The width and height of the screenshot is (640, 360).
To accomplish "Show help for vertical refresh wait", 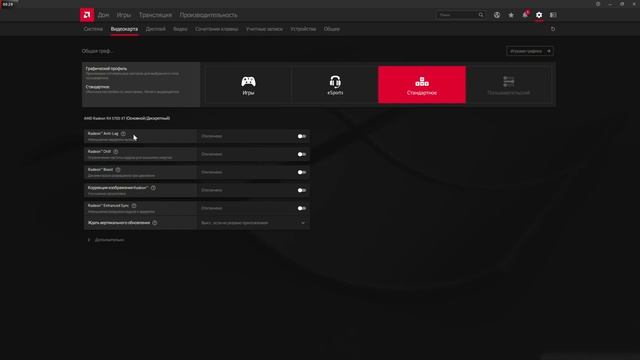I will coord(155,223).
